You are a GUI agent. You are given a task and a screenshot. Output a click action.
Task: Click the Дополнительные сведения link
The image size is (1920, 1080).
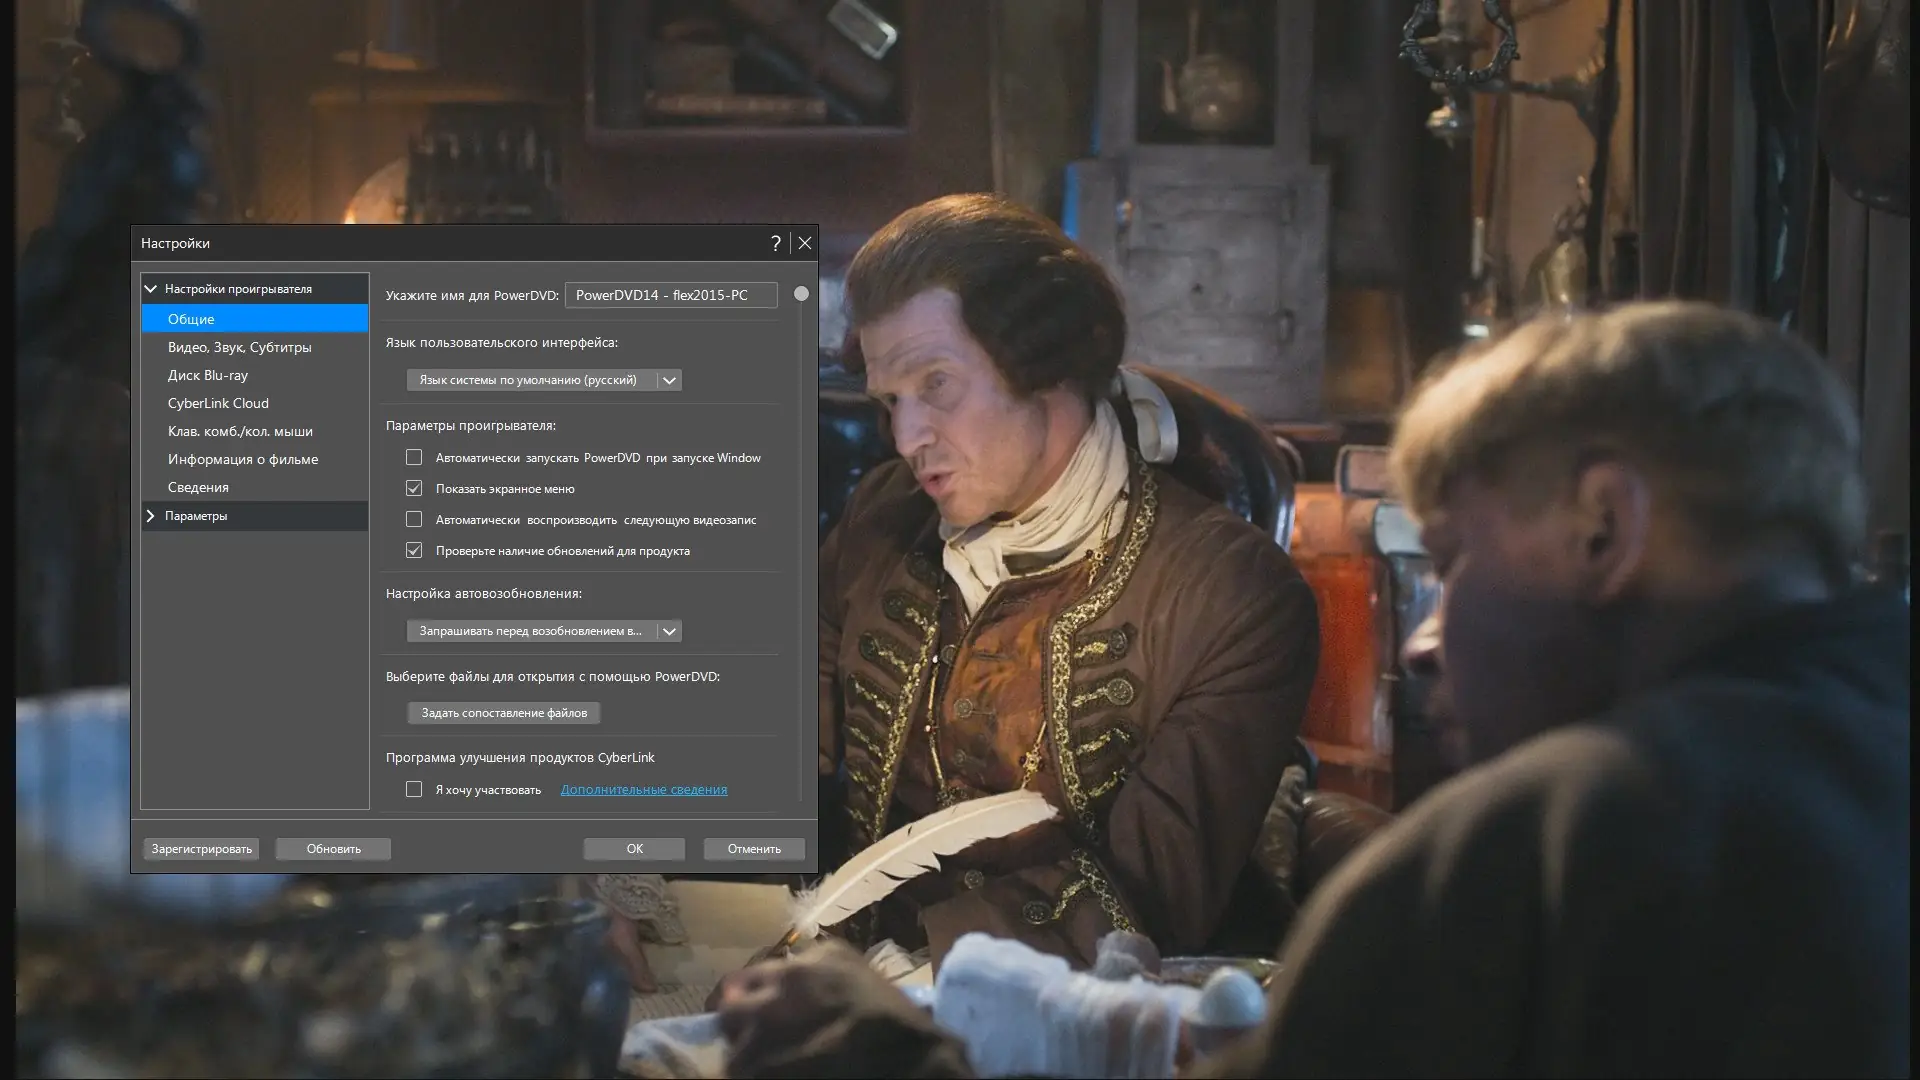[644, 790]
